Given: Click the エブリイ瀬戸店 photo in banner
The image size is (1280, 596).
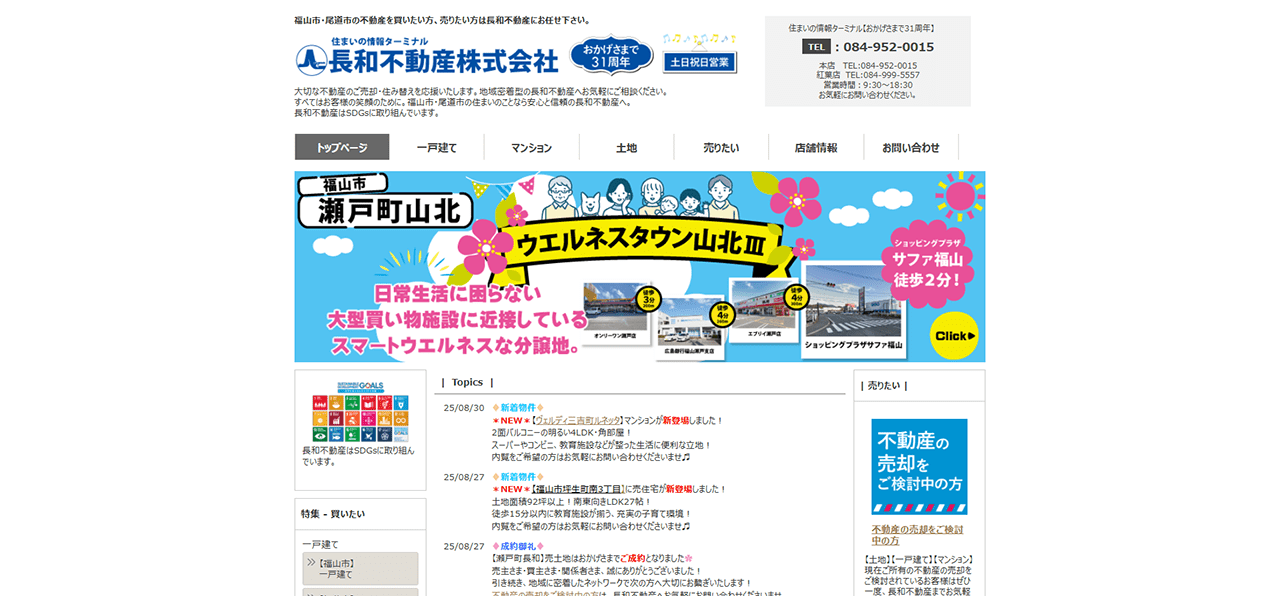Looking at the screenshot, I should tap(765, 312).
